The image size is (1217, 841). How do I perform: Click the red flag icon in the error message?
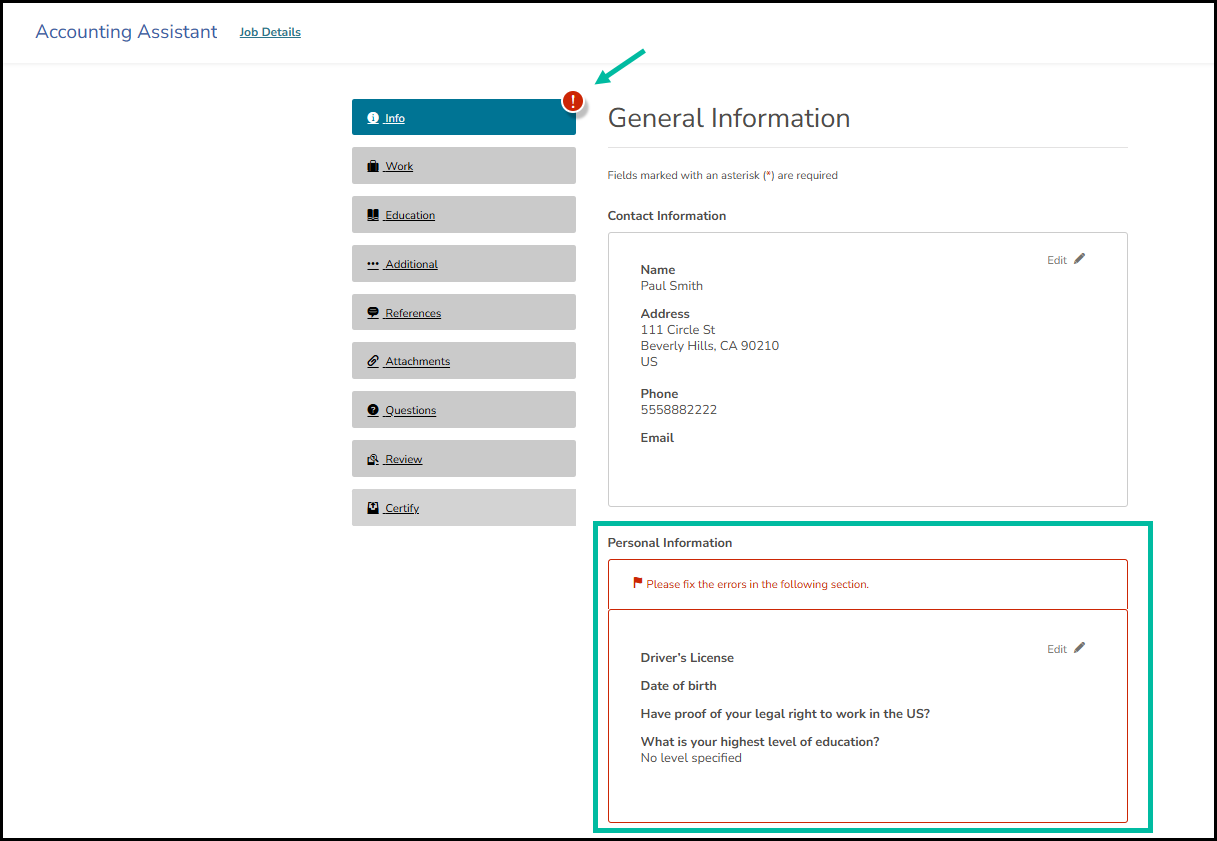638,584
